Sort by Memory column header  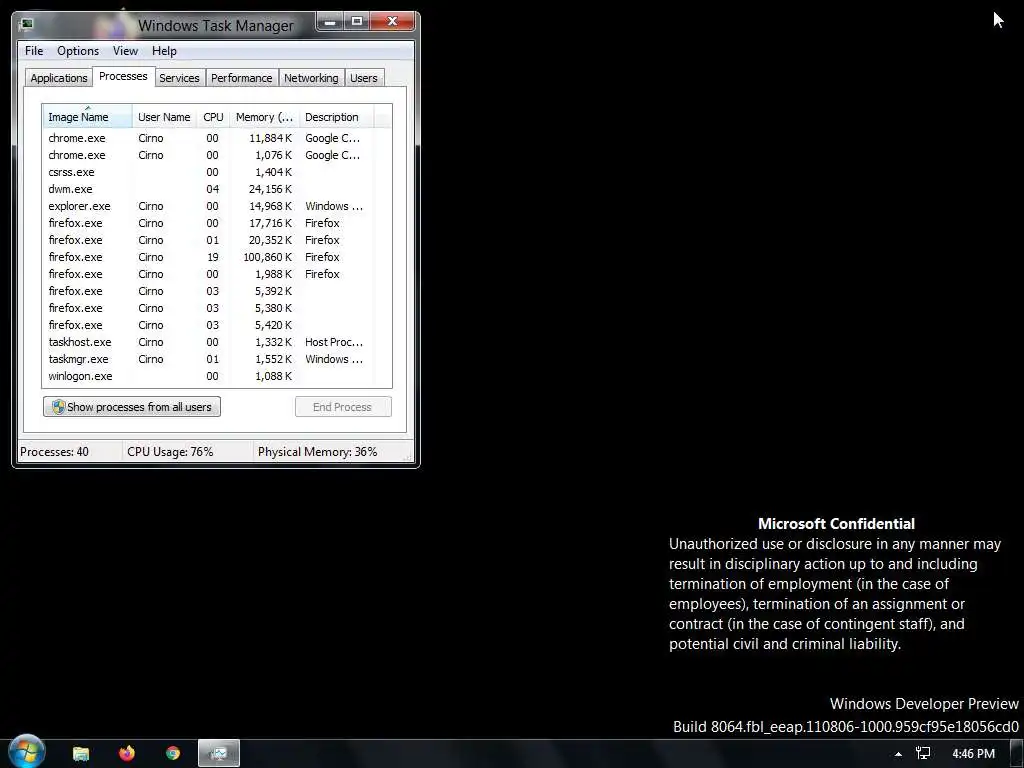point(264,117)
